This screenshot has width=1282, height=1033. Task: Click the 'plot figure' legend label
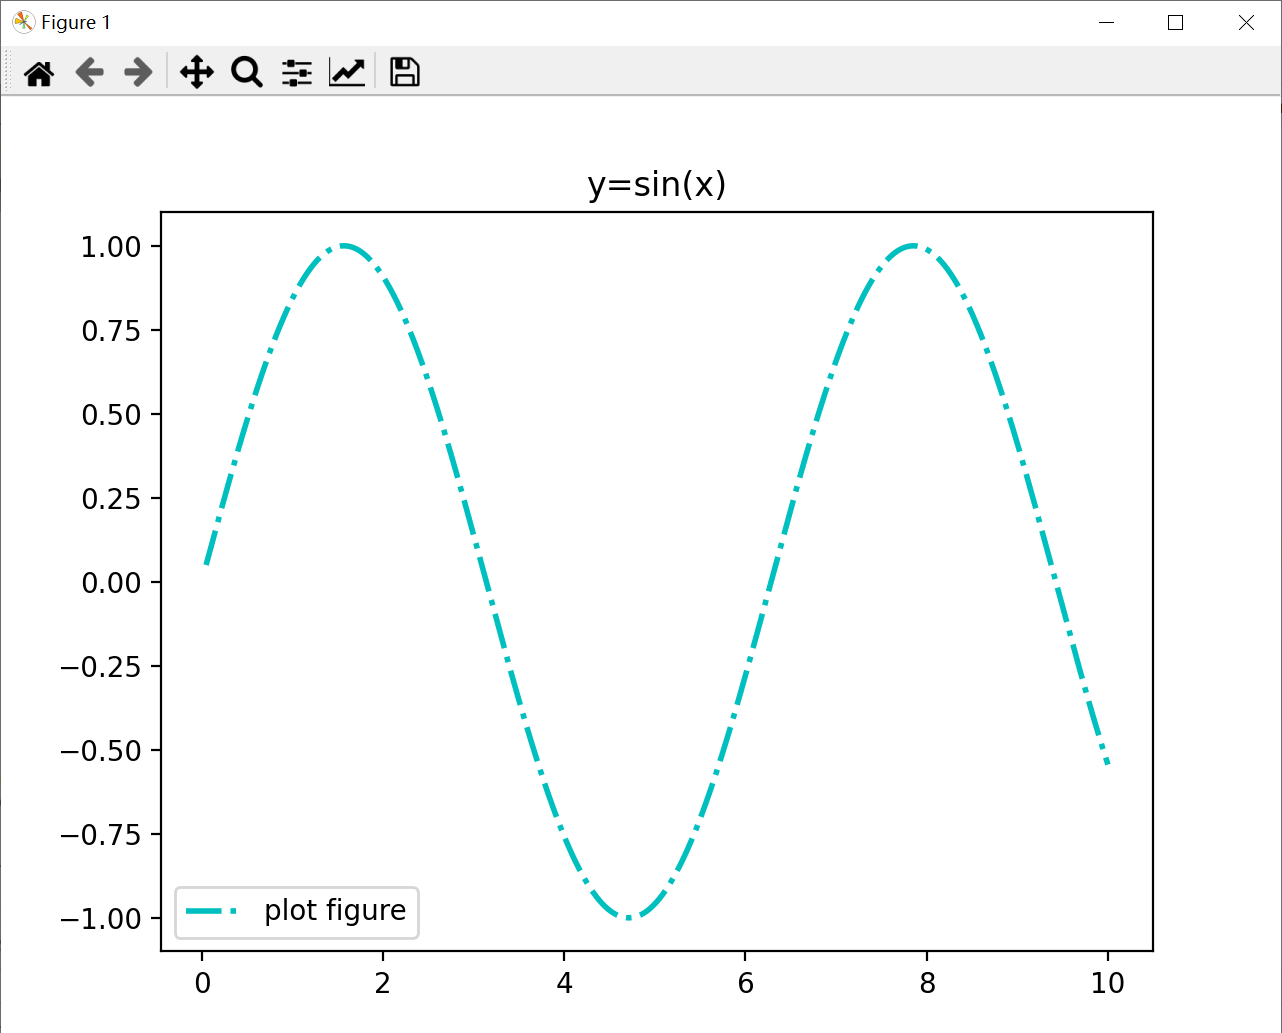(335, 910)
